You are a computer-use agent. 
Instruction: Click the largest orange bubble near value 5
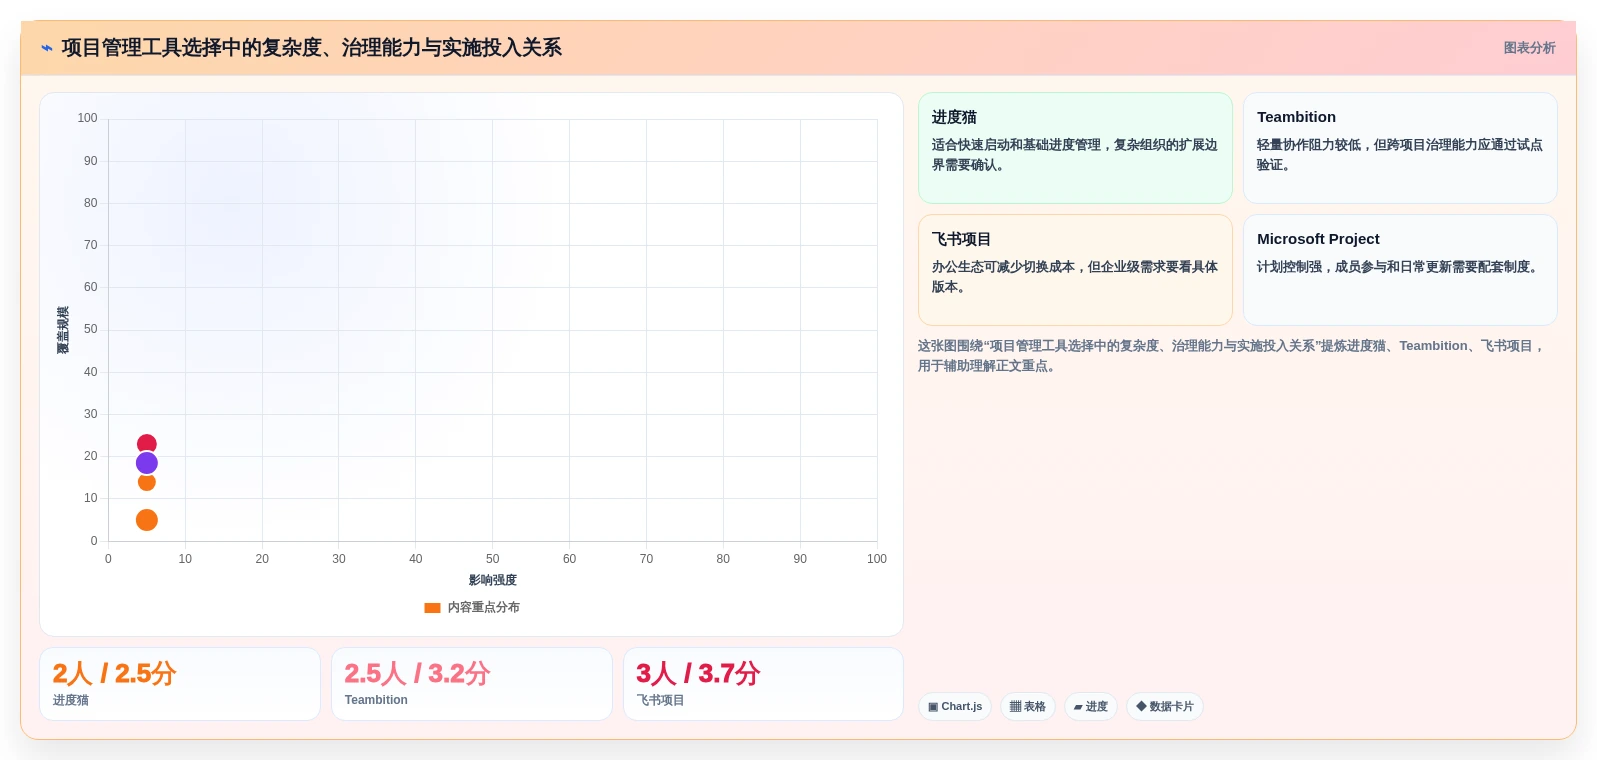click(x=147, y=520)
